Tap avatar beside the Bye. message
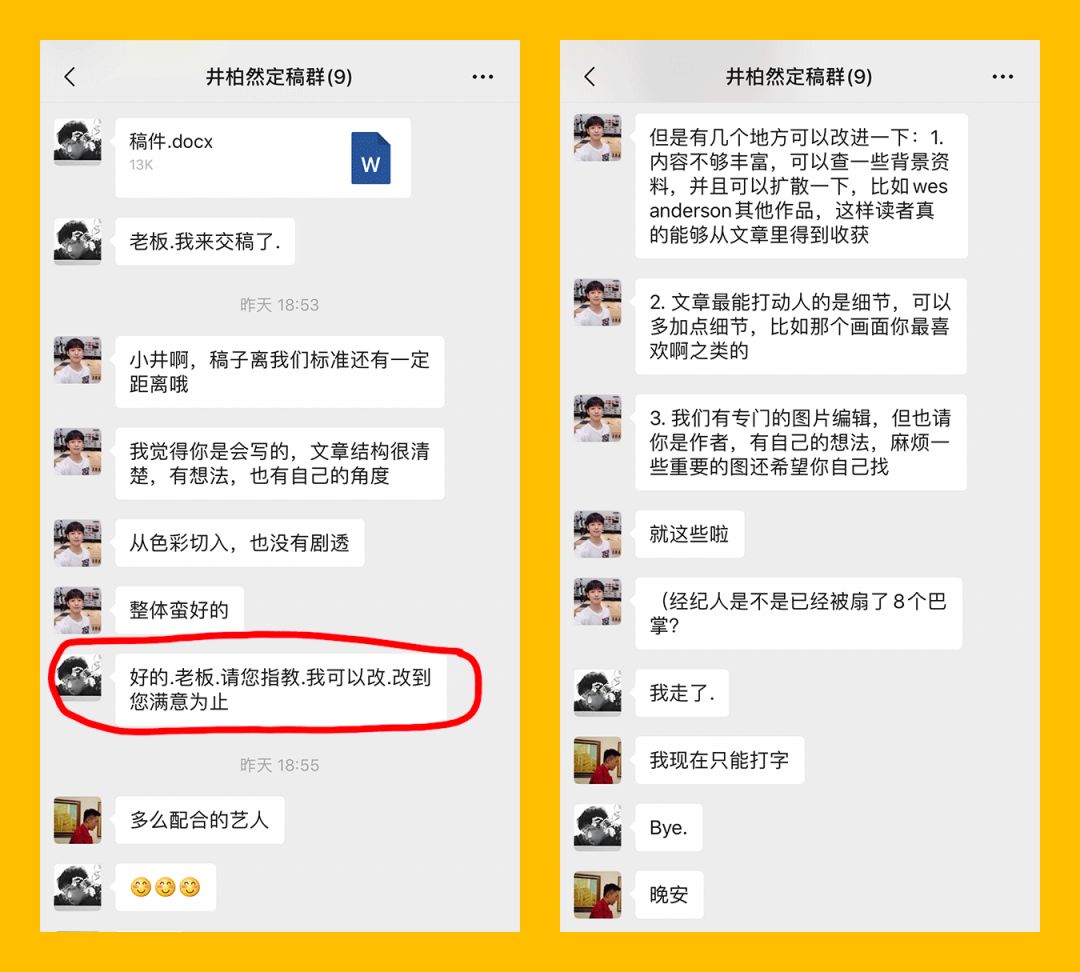Screen dimensions: 1080x972 pyautogui.click(x=598, y=827)
